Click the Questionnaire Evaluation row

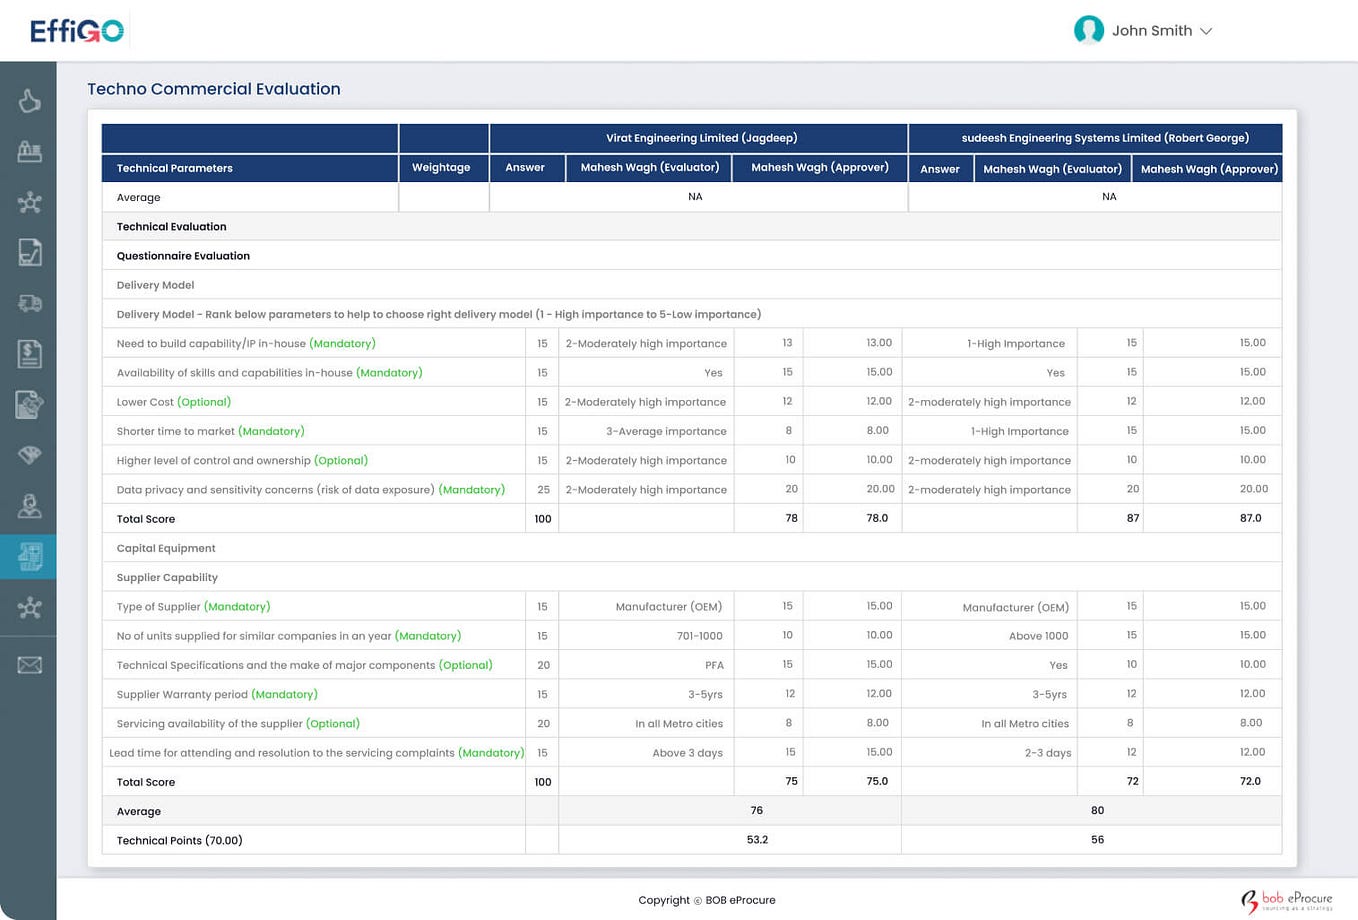tap(692, 256)
